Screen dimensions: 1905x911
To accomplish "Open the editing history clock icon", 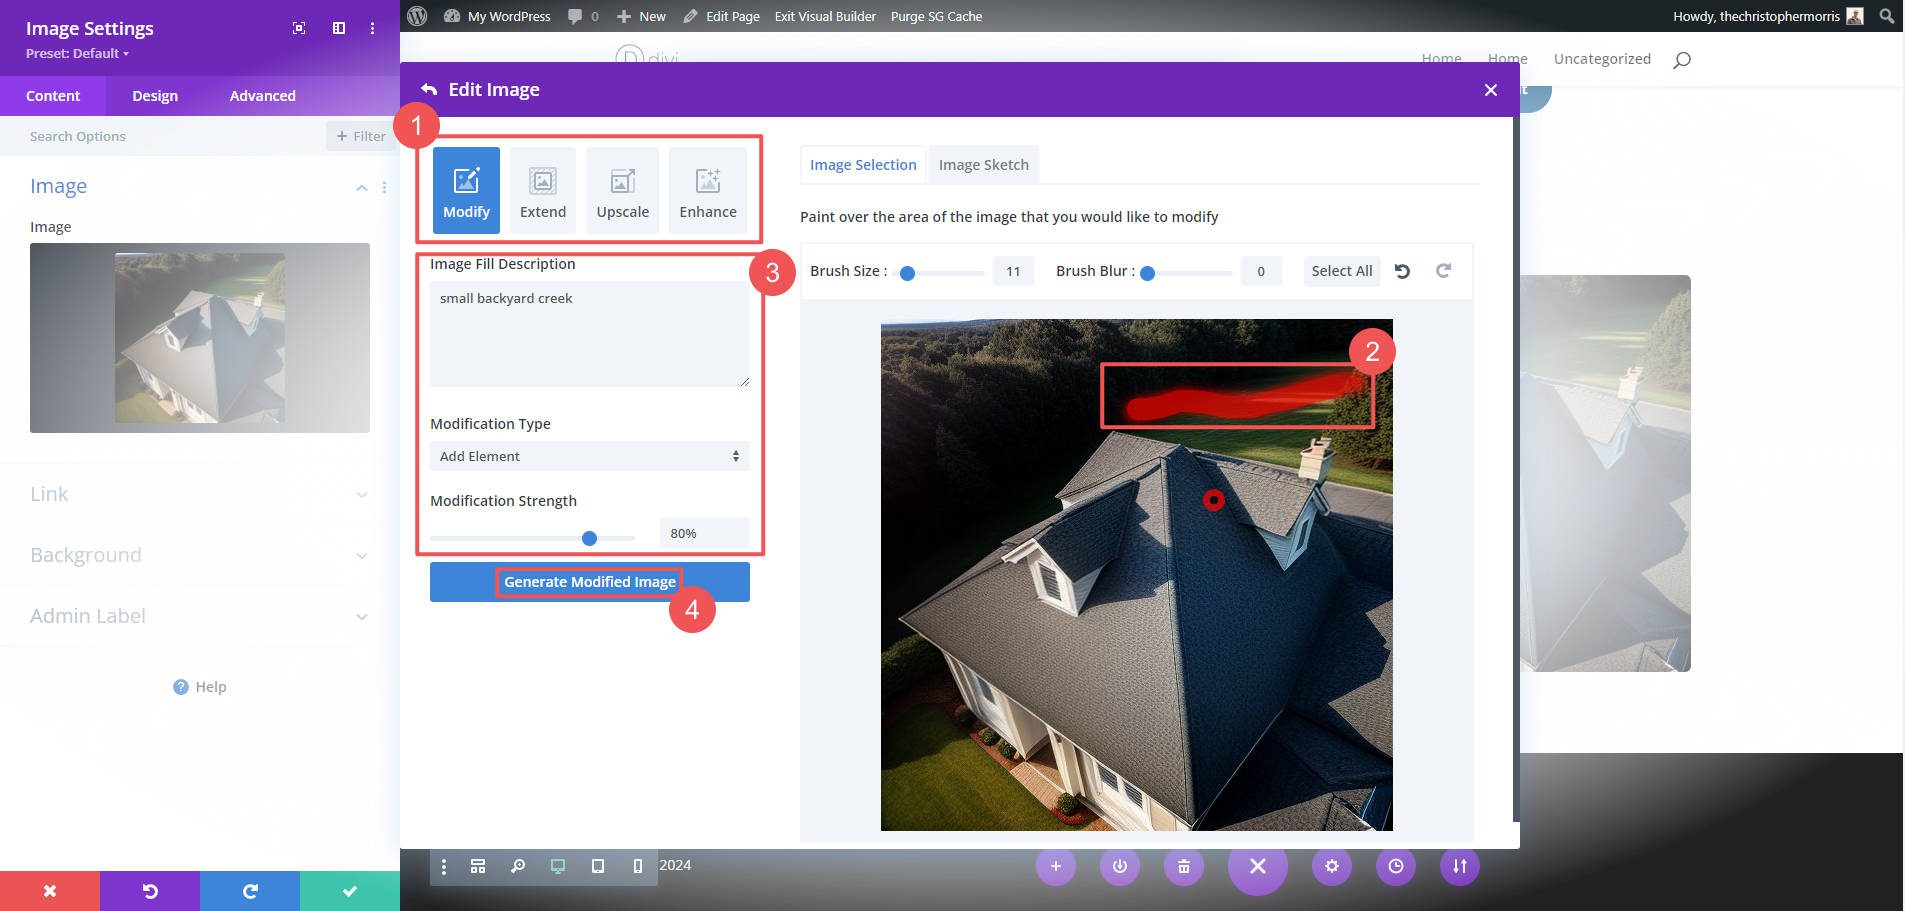I will [1395, 866].
